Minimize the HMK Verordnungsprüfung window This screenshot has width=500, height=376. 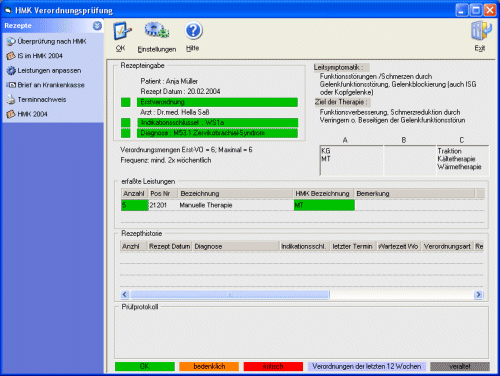coord(462,10)
